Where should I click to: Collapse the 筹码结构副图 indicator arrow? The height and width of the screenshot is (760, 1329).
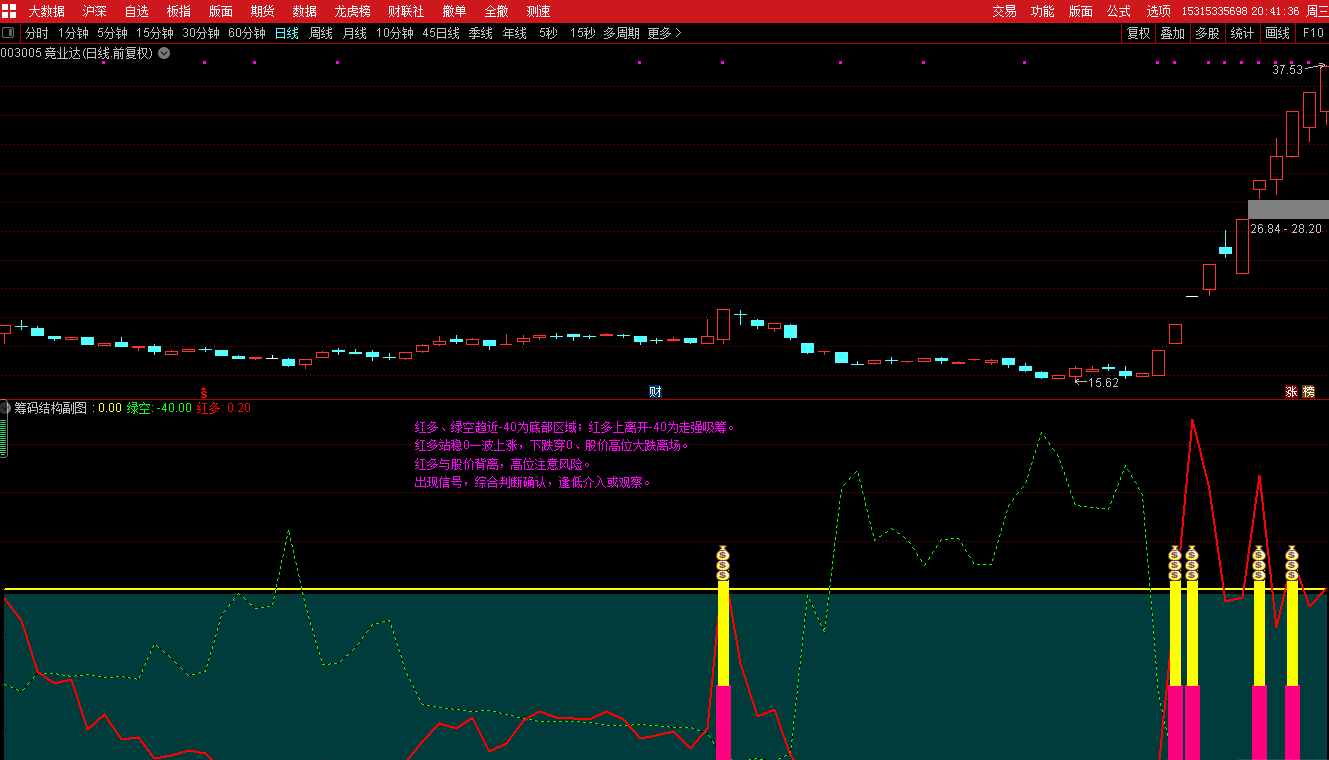click(x=5, y=407)
